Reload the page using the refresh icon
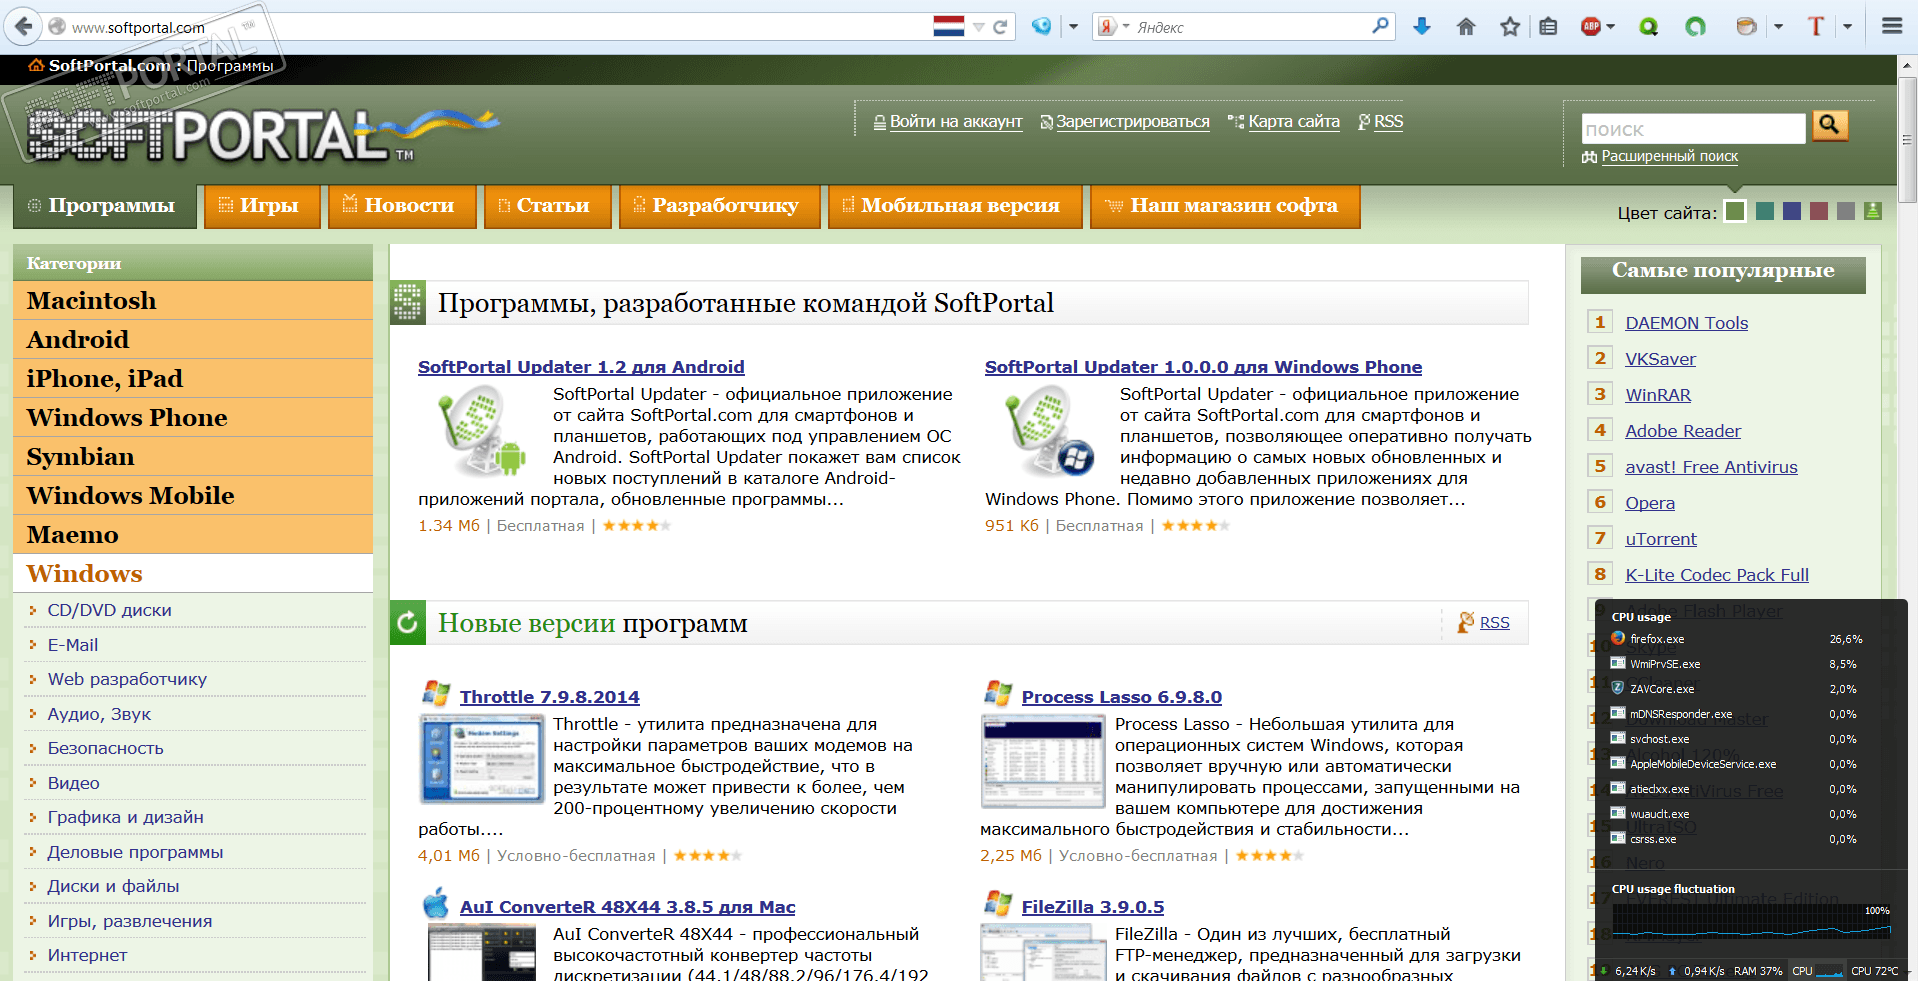Viewport: 1918px width, 981px height. pyautogui.click(x=1000, y=27)
